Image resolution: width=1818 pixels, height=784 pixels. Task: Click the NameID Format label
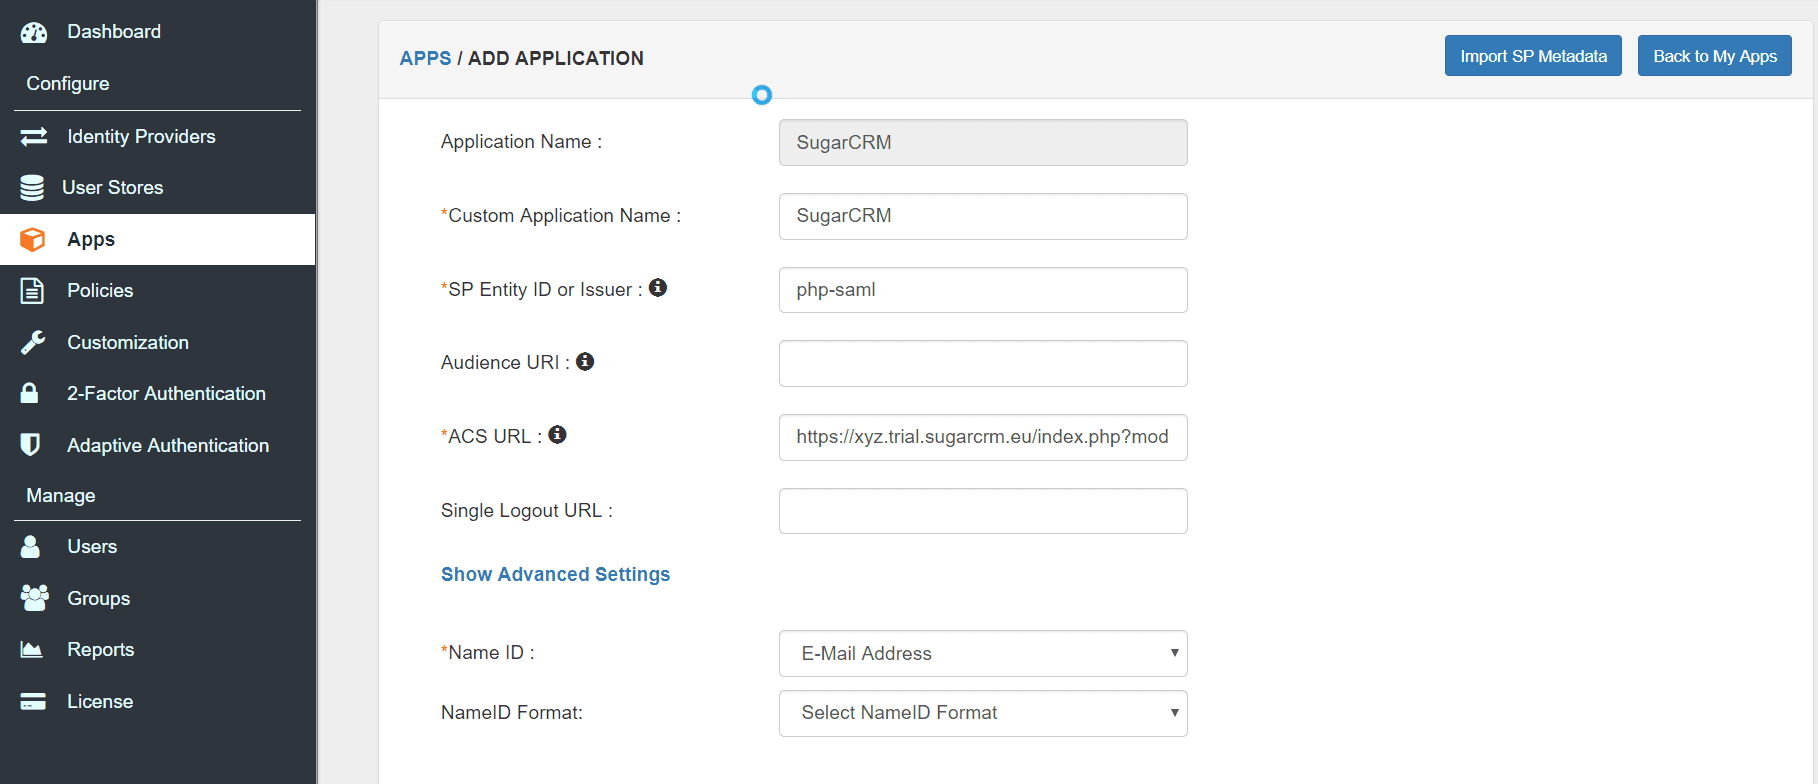[512, 712]
